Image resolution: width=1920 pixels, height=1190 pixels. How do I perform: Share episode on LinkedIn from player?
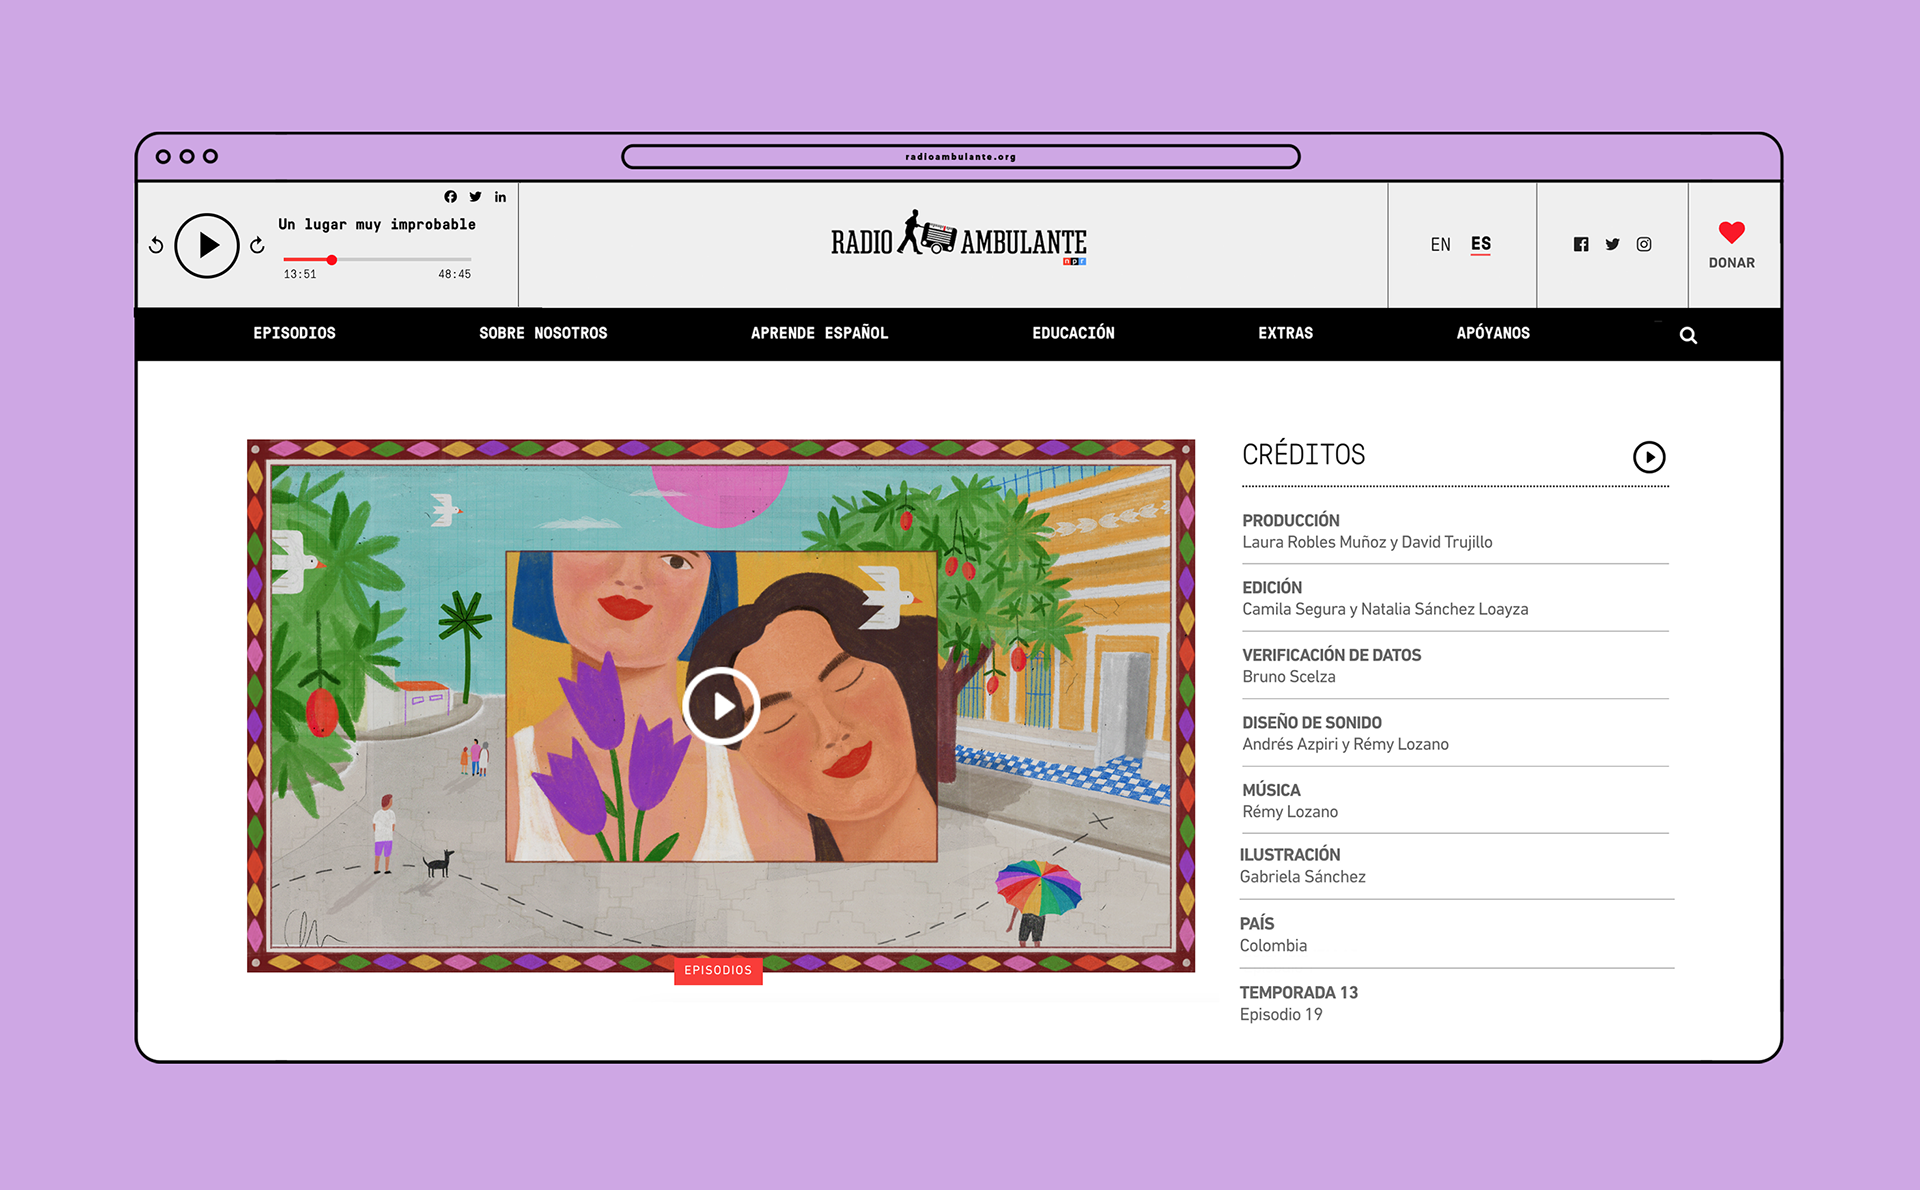point(500,197)
